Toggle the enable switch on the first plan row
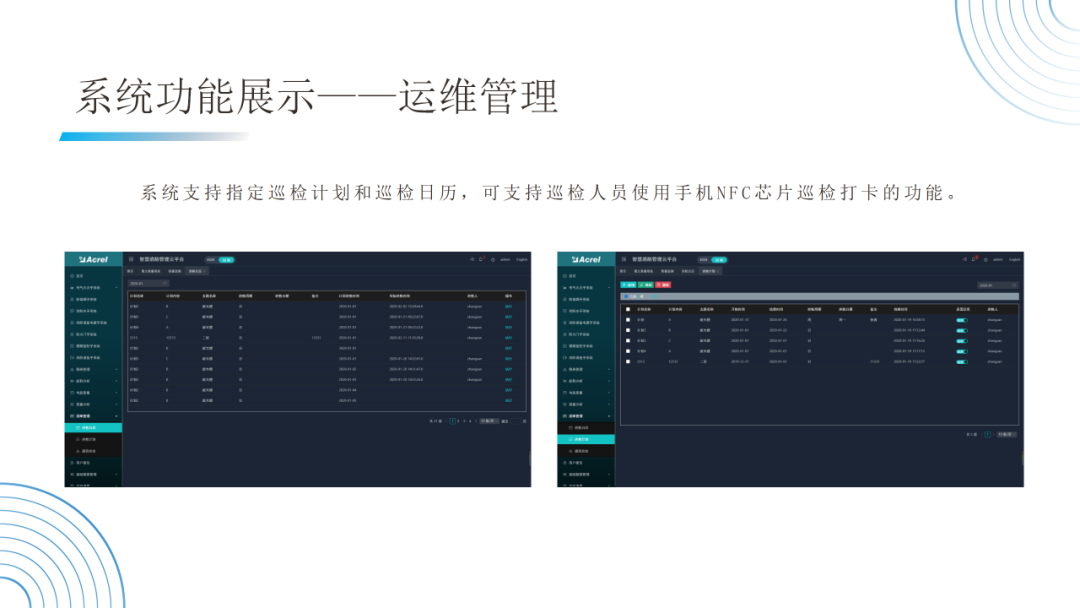 (960, 318)
